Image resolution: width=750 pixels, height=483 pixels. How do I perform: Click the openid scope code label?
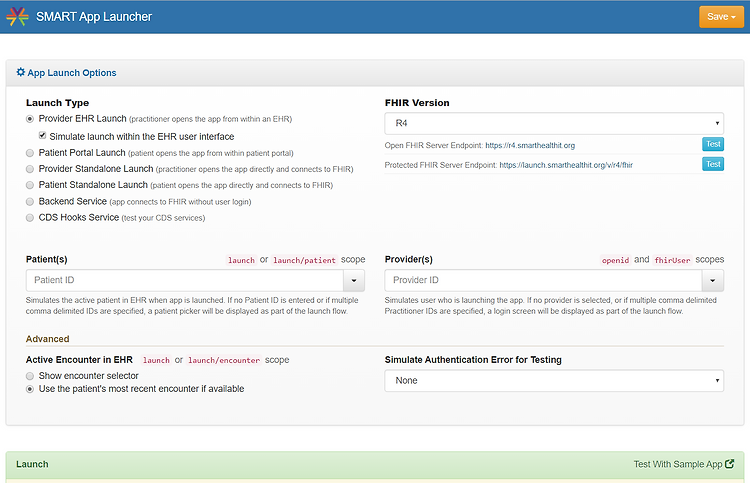pos(615,260)
